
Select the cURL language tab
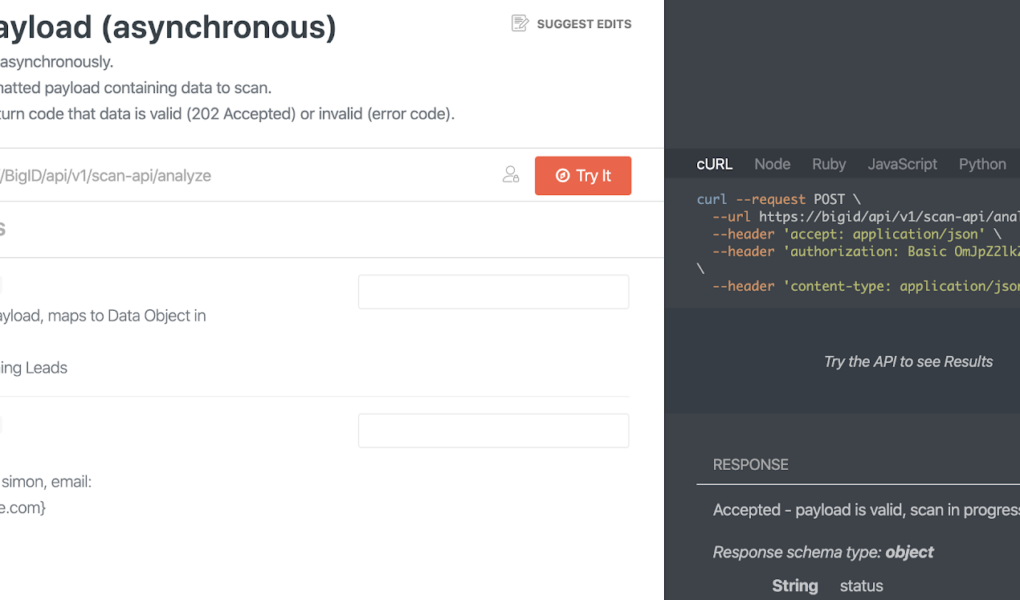click(x=714, y=164)
